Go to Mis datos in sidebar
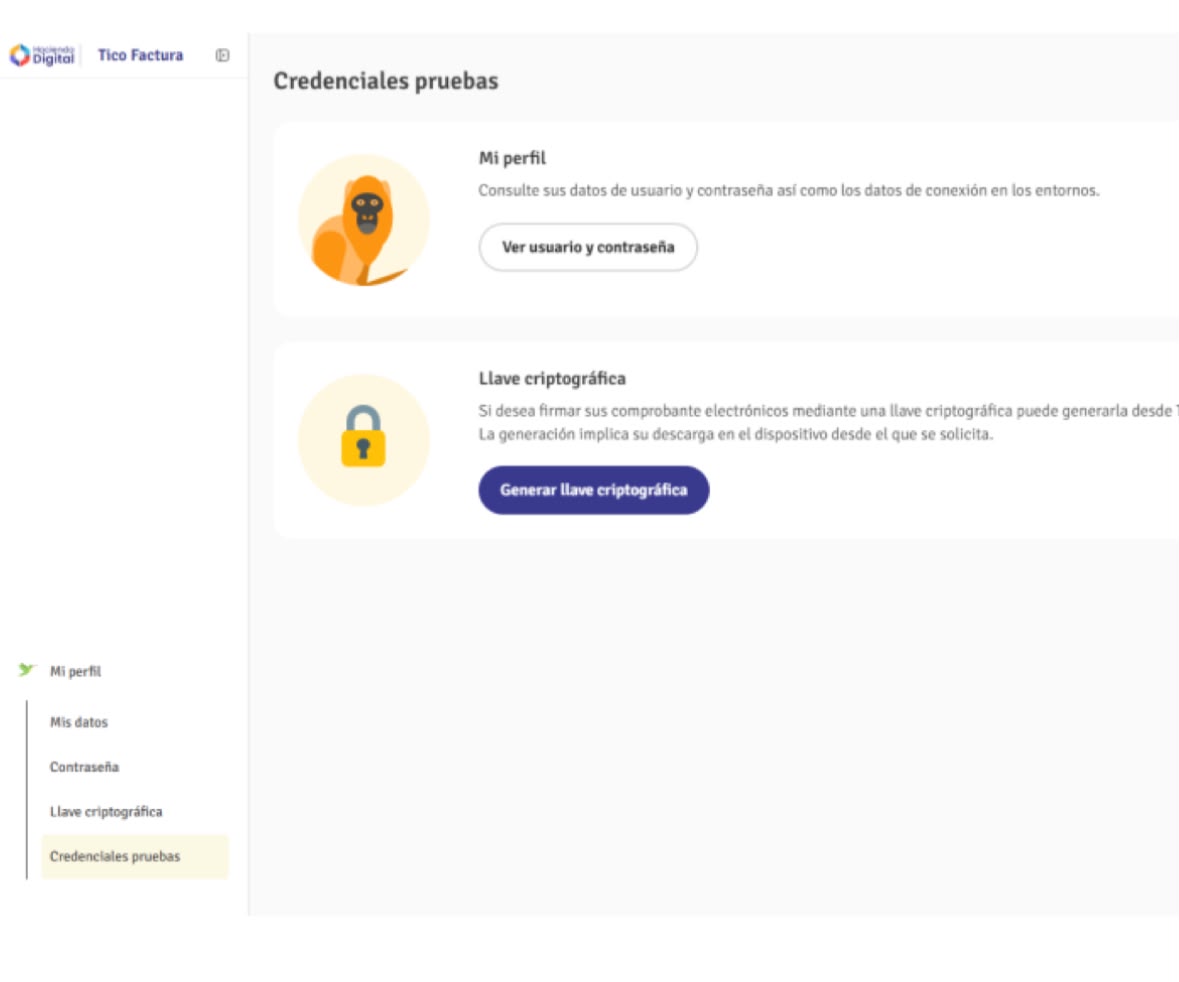Image resolution: width=1179 pixels, height=982 pixels. pyautogui.click(x=79, y=722)
